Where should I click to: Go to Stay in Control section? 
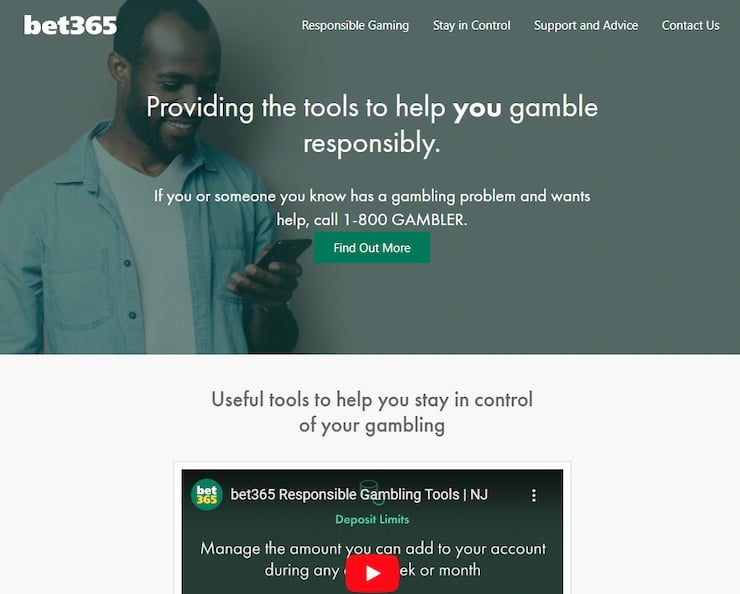coord(471,25)
